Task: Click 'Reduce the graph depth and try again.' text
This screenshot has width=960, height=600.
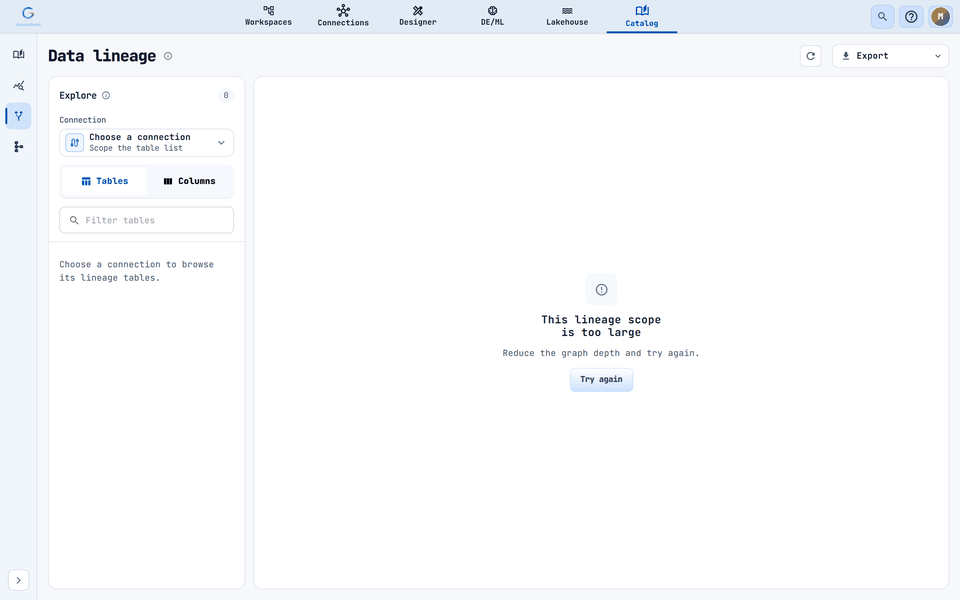Action: point(601,353)
